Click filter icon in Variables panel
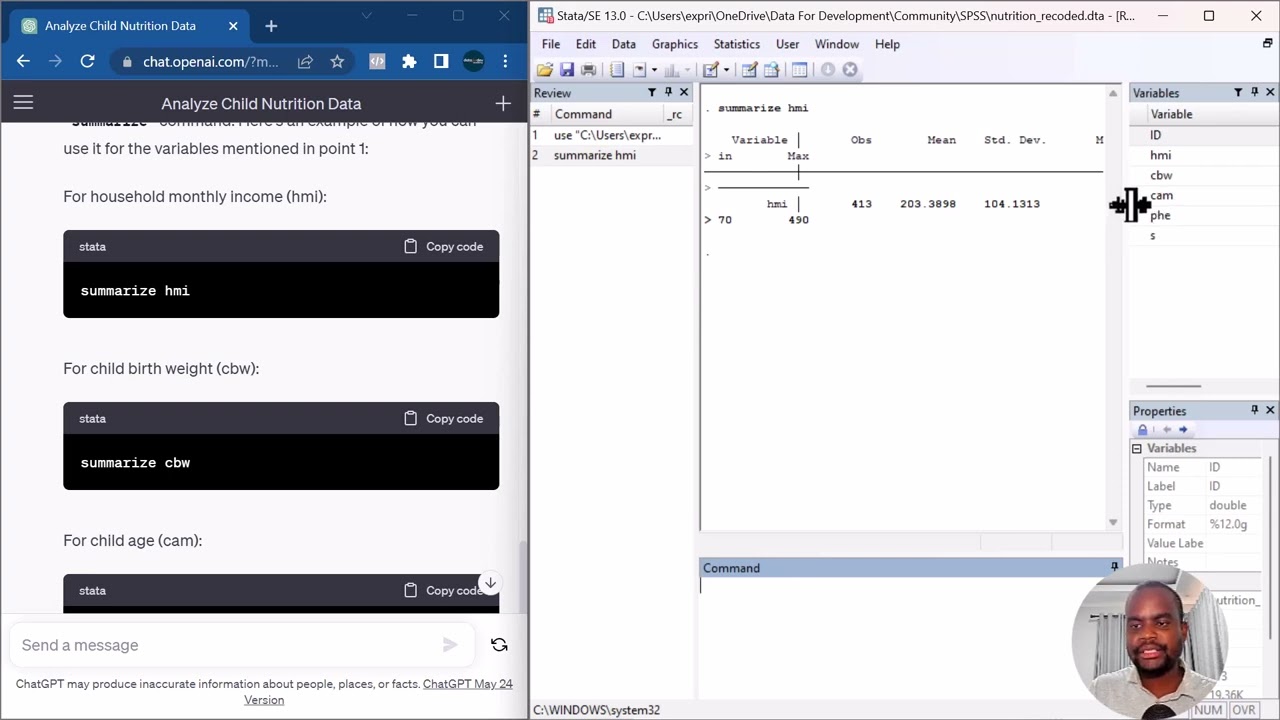The width and height of the screenshot is (1280, 720). [x=1238, y=92]
